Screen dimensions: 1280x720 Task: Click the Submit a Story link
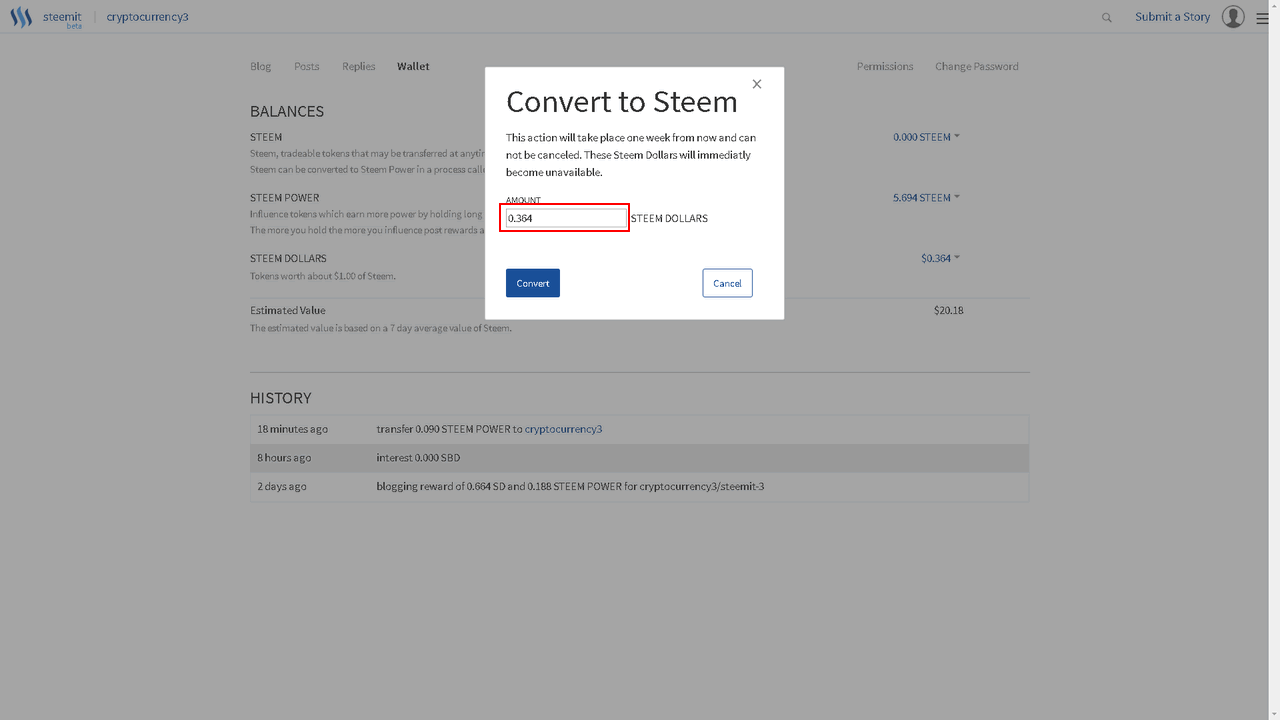[x=1173, y=17]
